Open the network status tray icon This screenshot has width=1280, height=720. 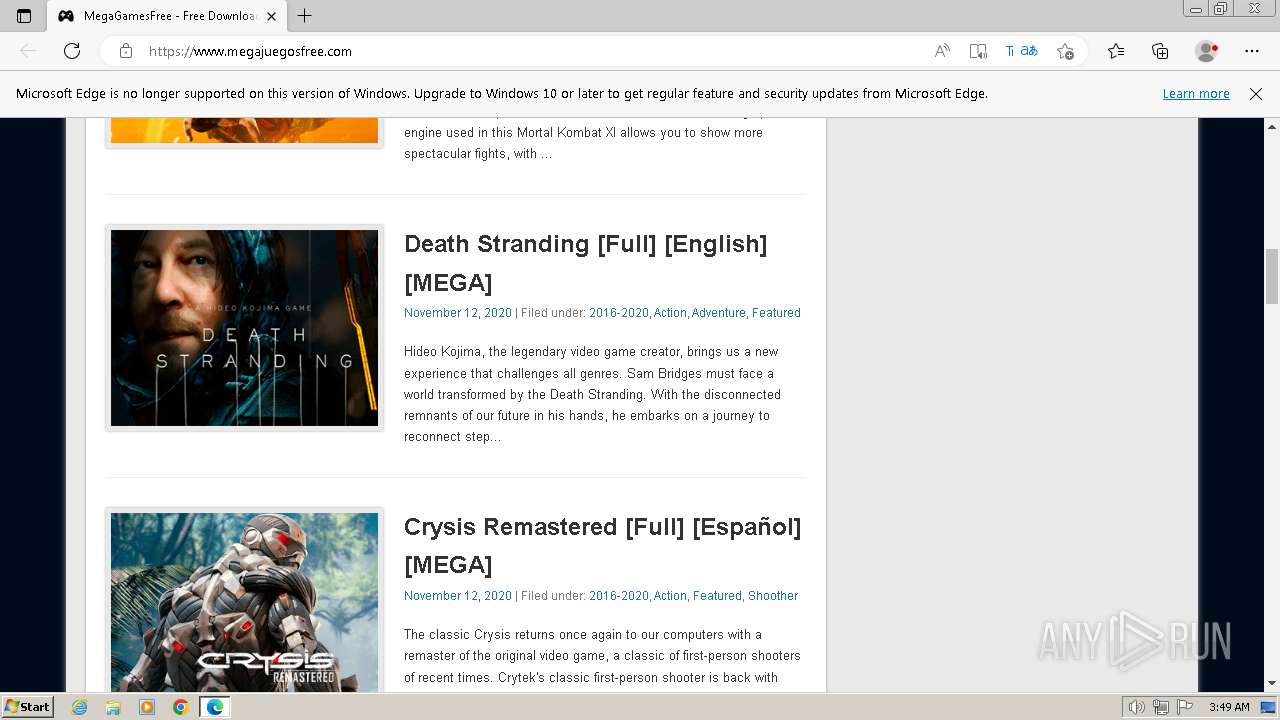tap(1161, 707)
